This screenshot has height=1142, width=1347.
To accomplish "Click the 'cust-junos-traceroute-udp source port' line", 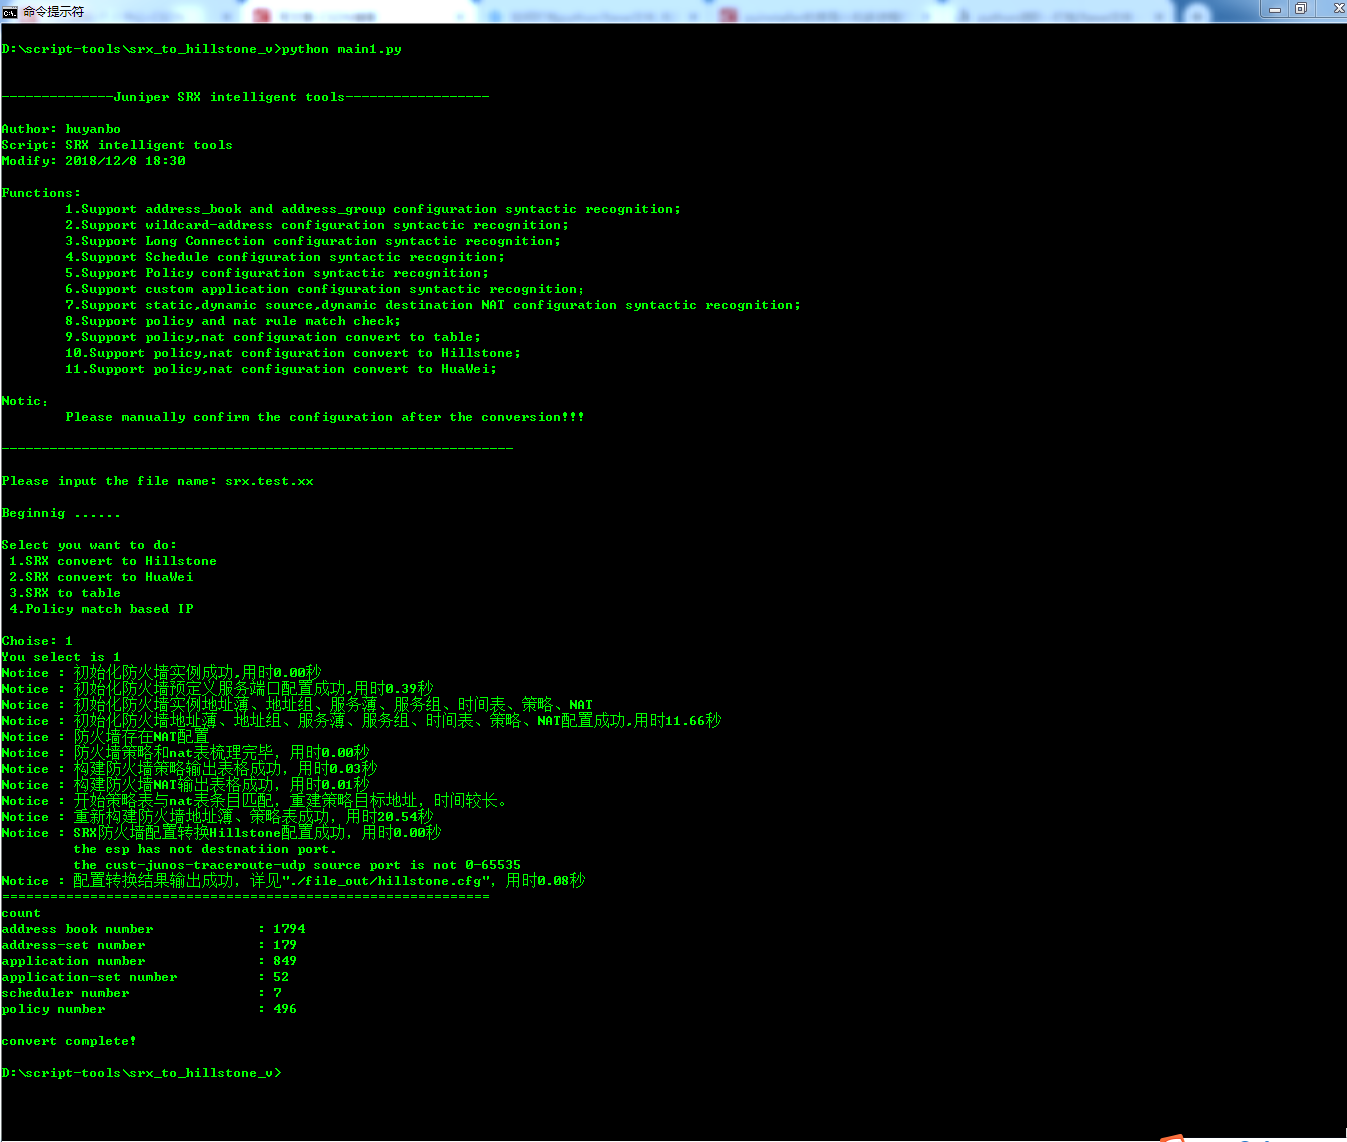I will tap(297, 865).
